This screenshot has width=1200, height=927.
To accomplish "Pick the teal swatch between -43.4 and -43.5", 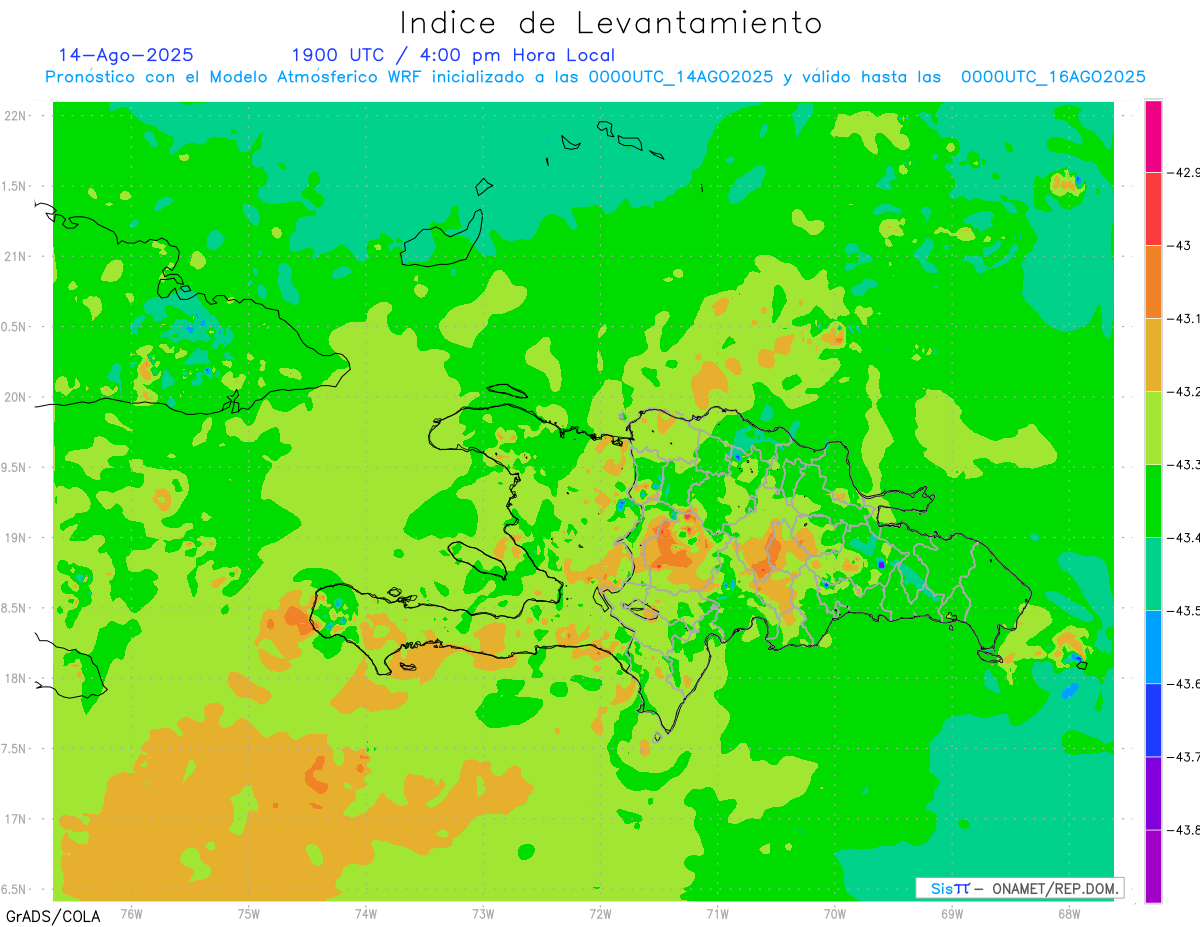I will (1153, 574).
